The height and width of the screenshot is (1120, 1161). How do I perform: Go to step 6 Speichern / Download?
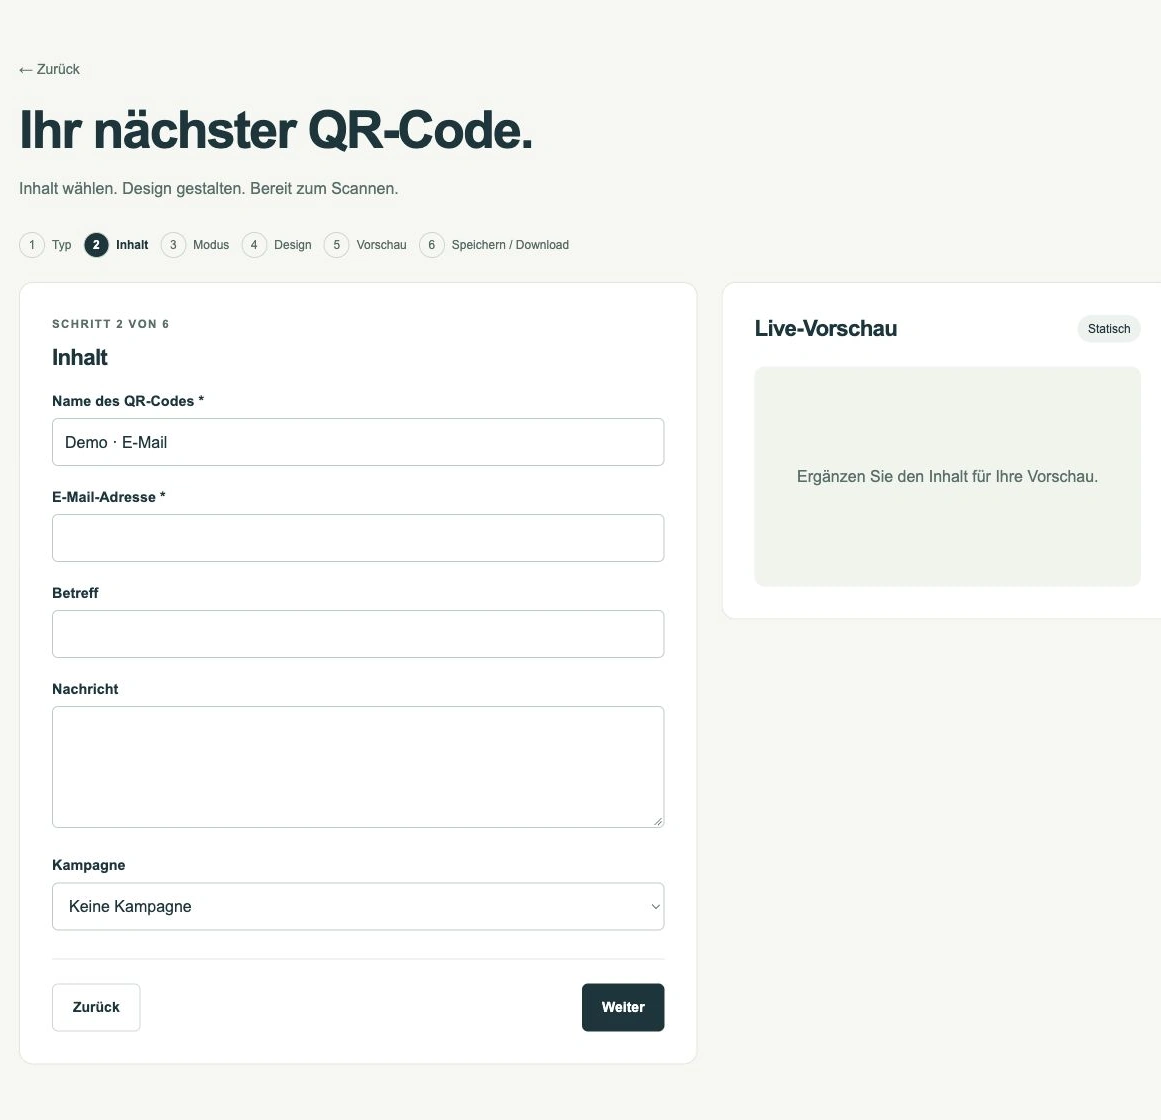click(495, 245)
